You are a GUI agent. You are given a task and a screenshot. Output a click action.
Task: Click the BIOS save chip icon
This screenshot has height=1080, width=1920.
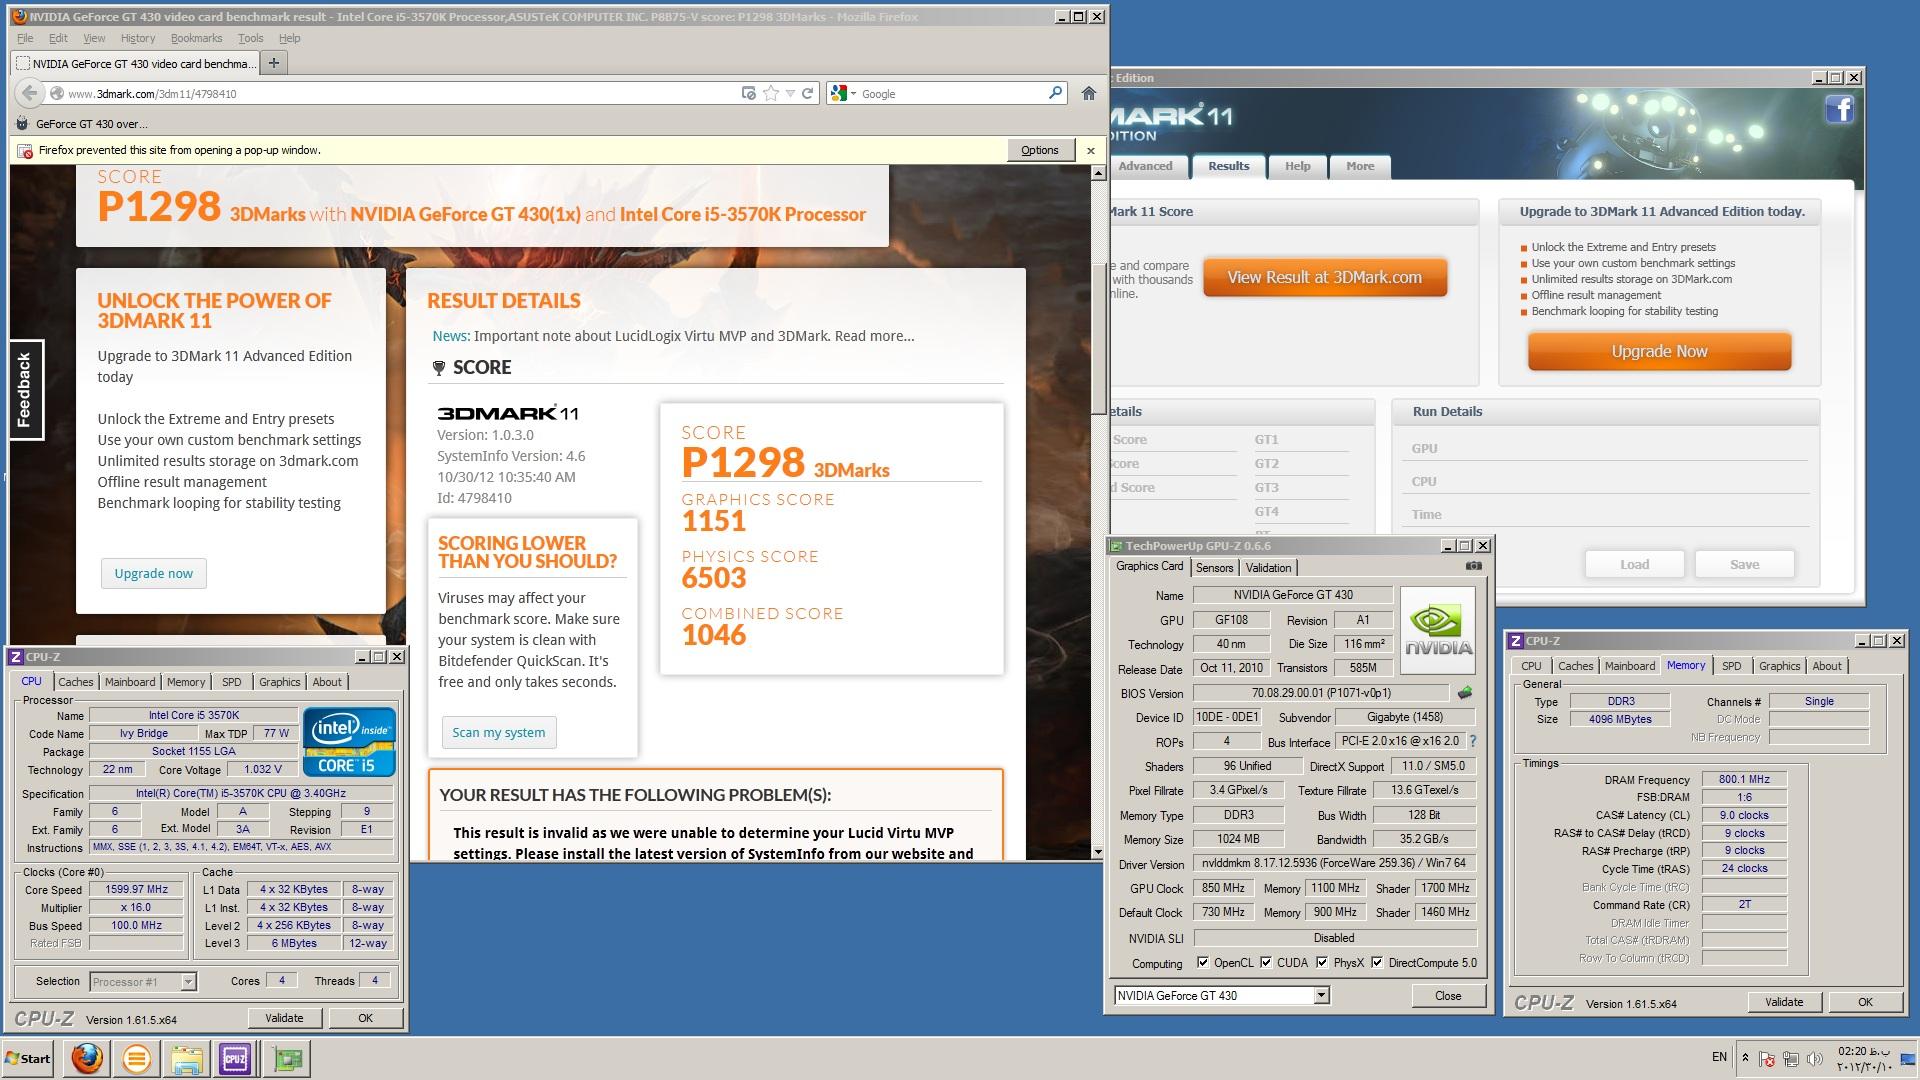pyautogui.click(x=1465, y=693)
